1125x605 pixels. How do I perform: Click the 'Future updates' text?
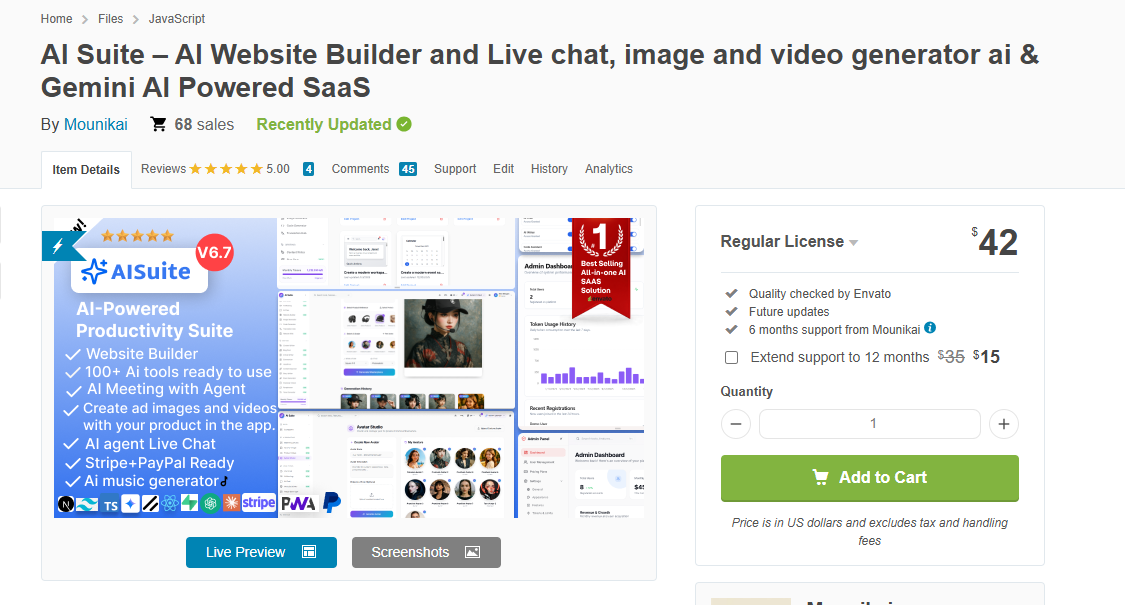pyautogui.click(x=789, y=311)
